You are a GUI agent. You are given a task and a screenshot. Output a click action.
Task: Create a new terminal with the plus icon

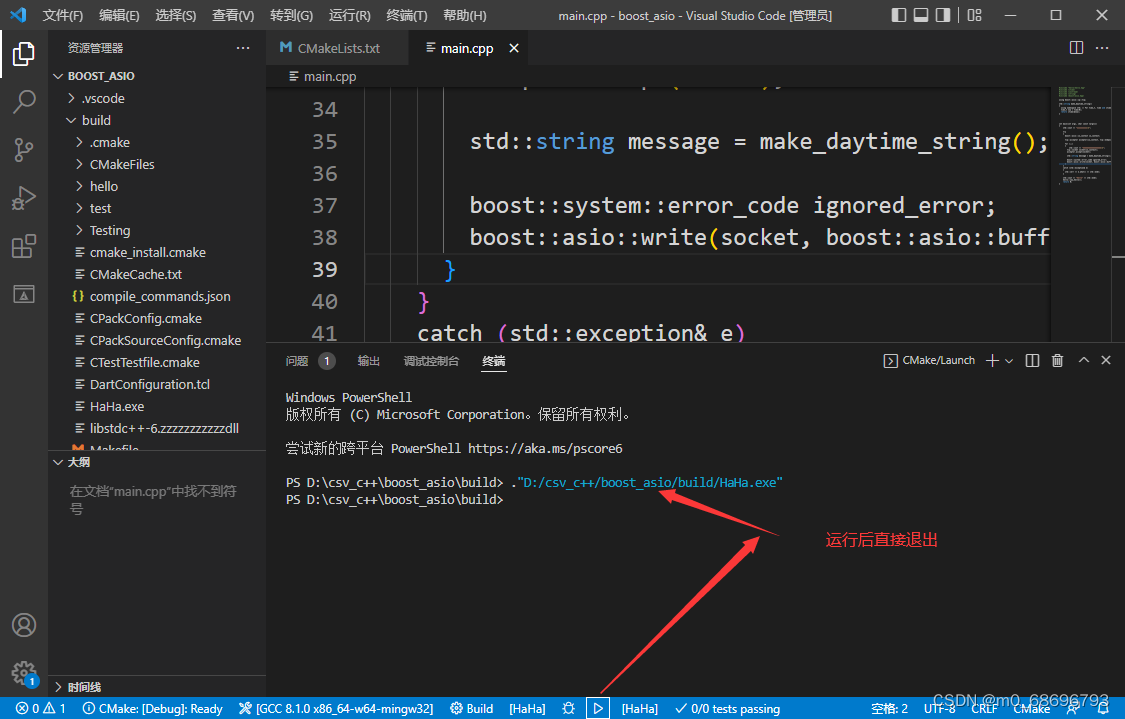pyautogui.click(x=992, y=360)
